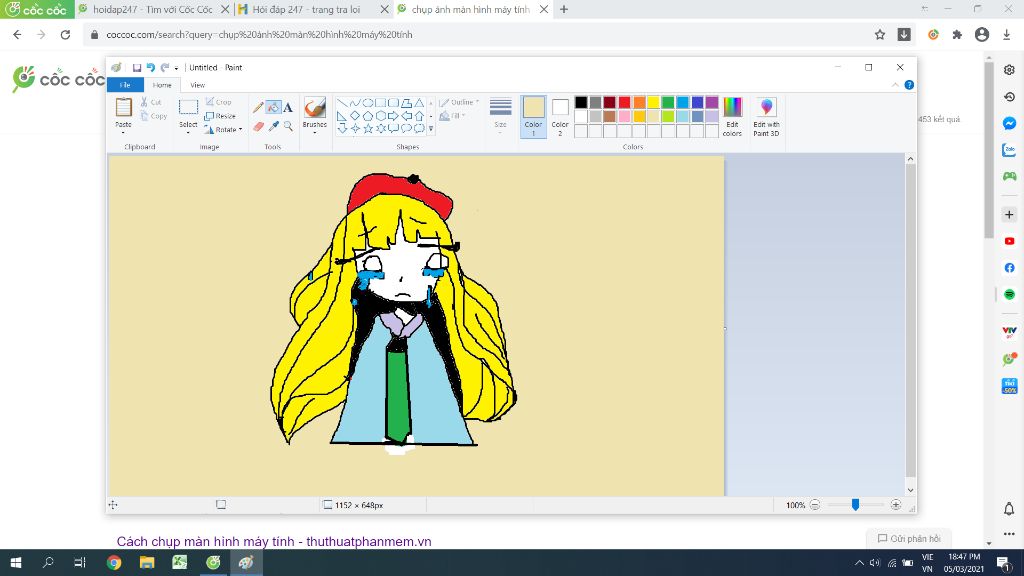
Task: Reload the browser page
Action: (65, 35)
